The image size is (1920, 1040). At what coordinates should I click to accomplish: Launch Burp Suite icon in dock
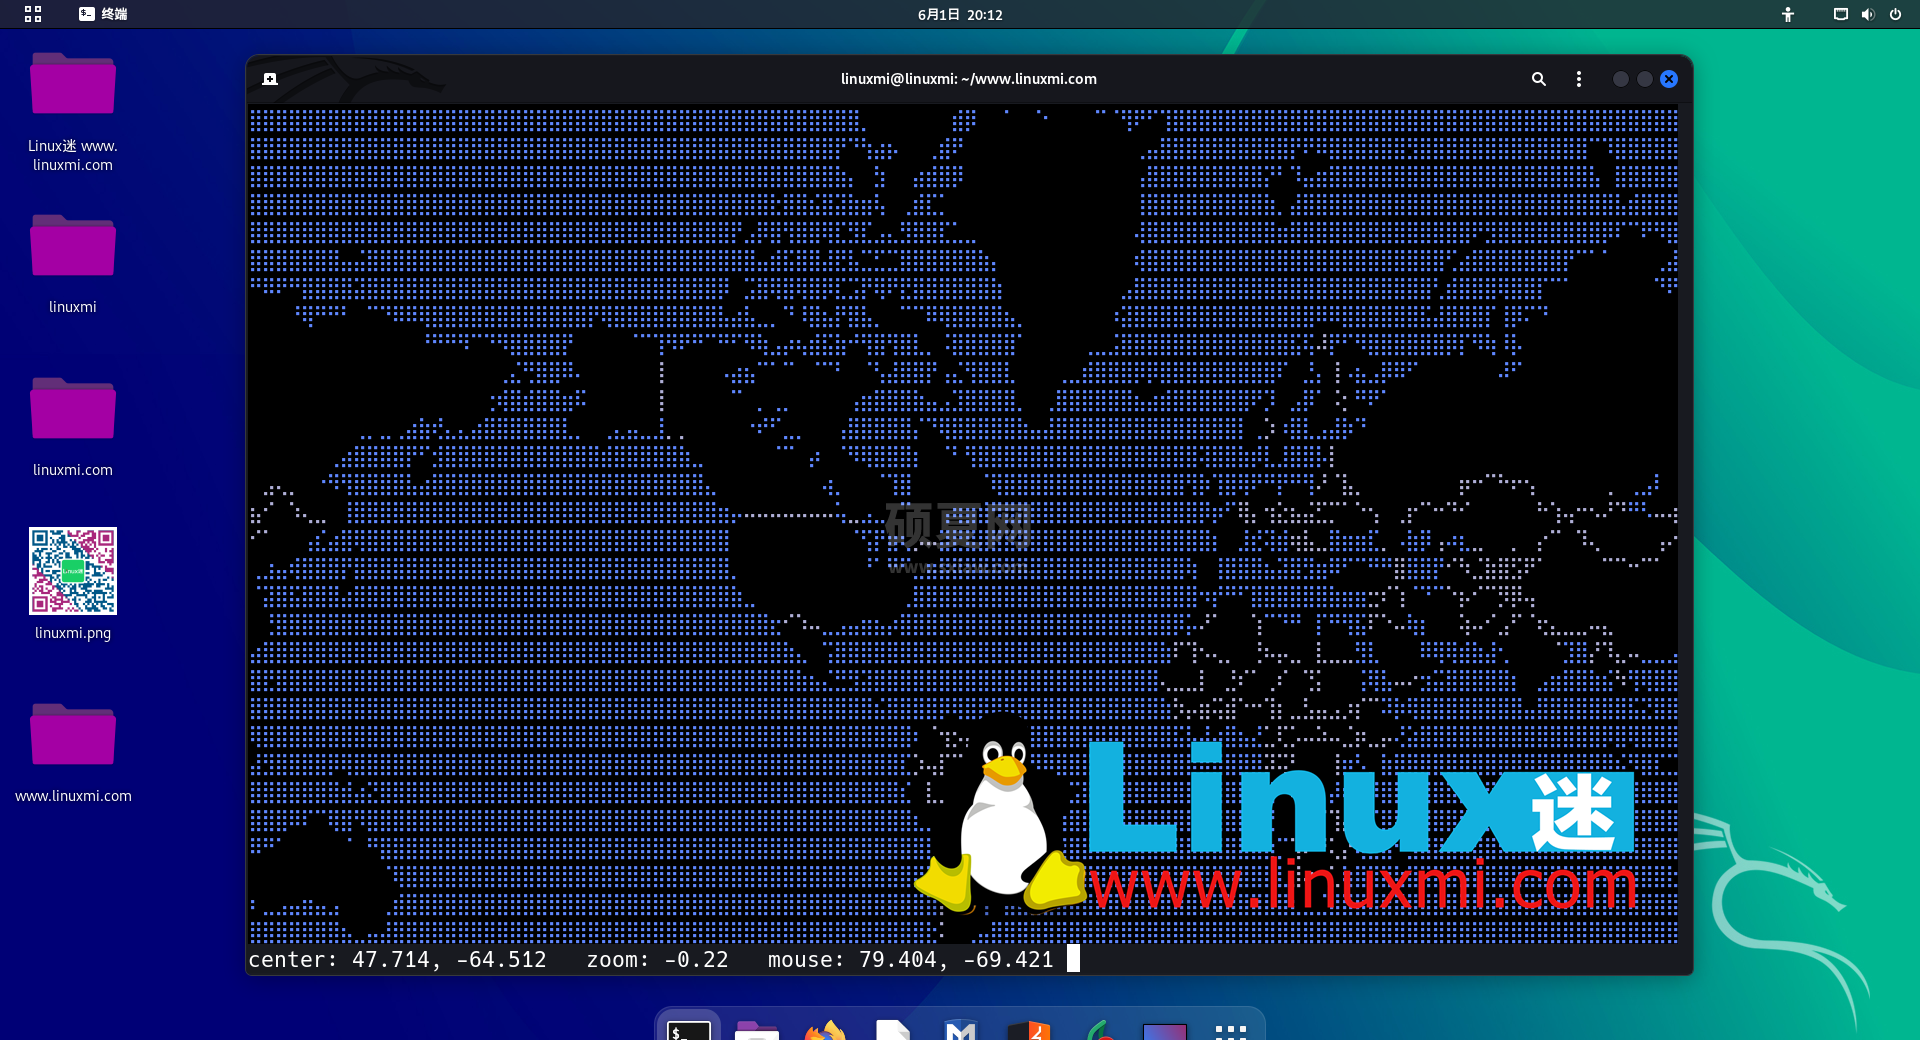tap(1029, 1030)
